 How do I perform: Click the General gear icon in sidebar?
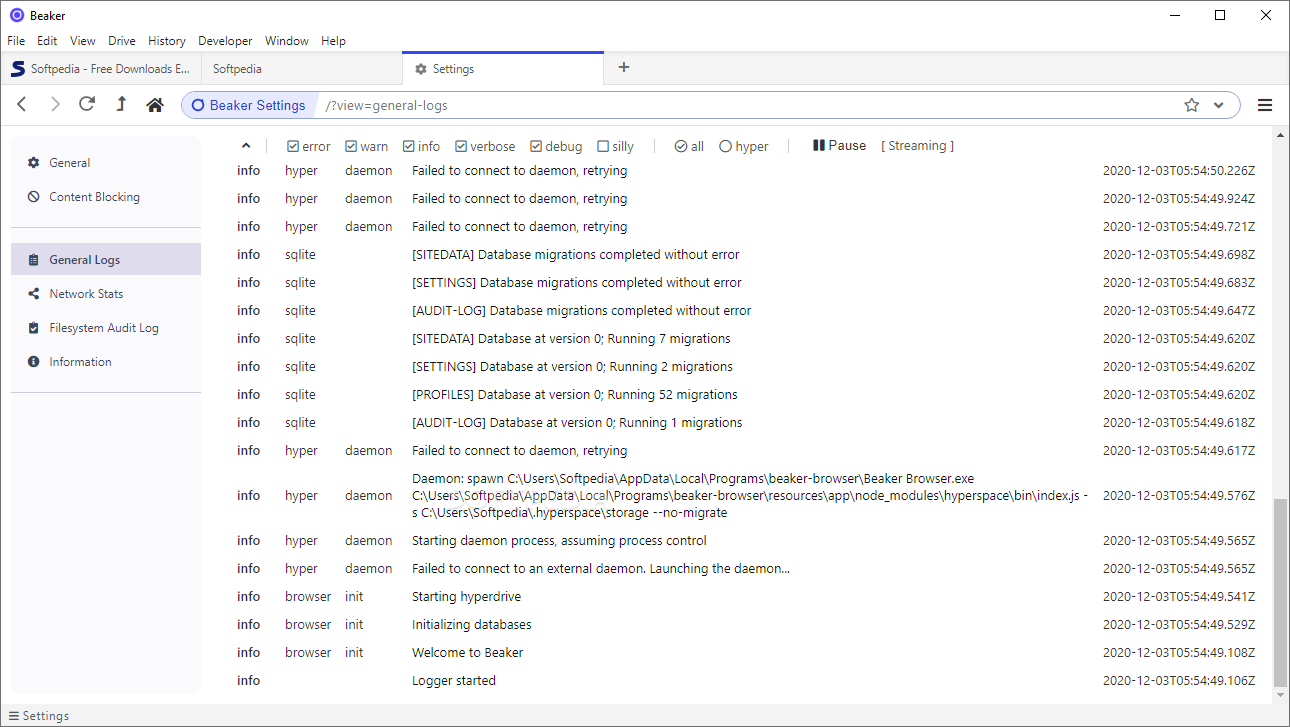tap(34, 163)
